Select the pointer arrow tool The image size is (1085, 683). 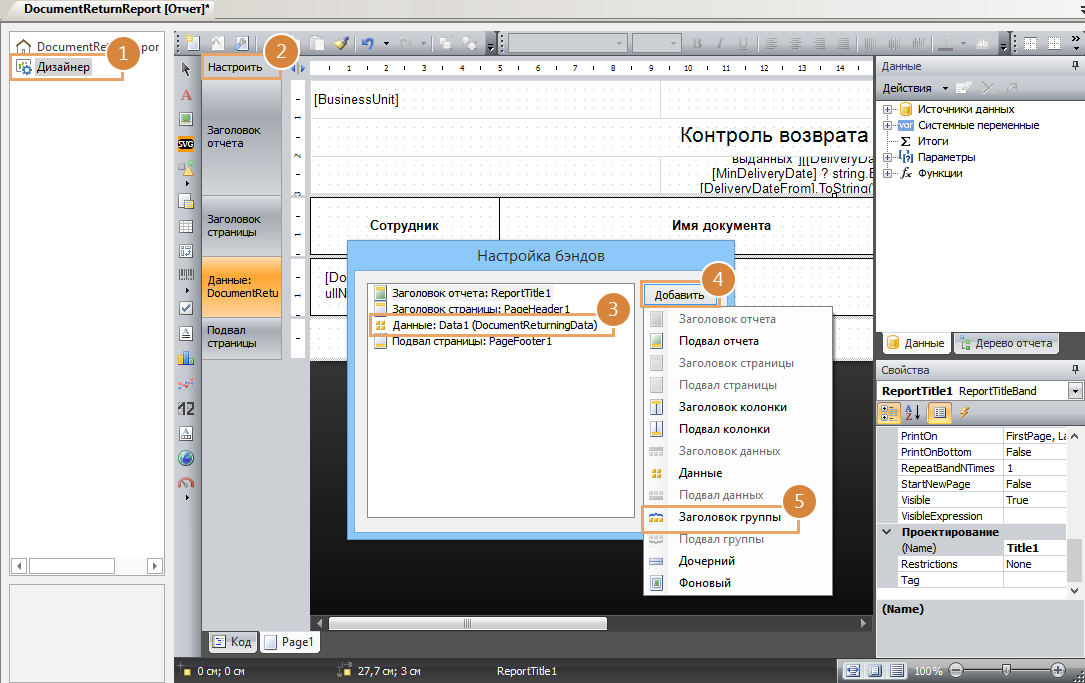tap(186, 70)
